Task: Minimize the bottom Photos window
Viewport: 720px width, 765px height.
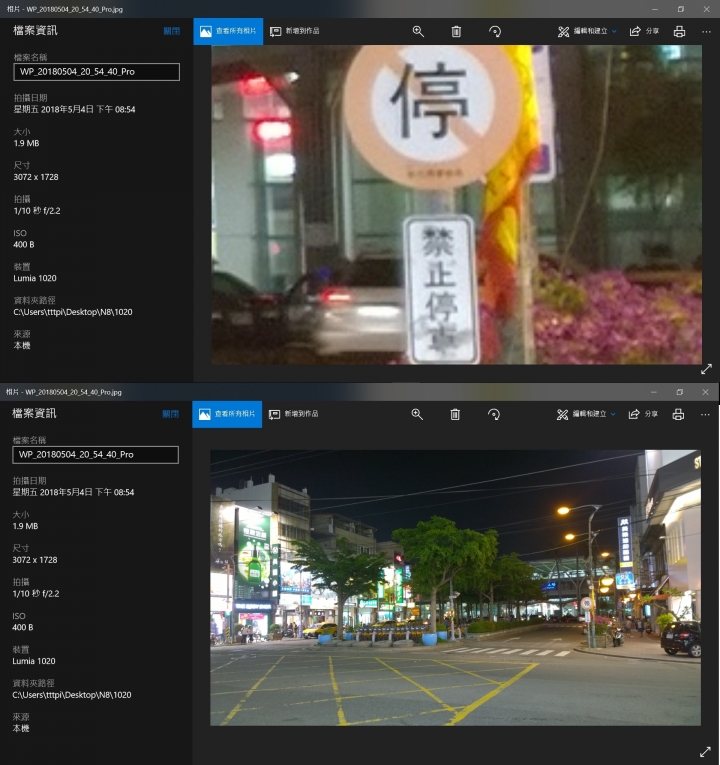Action: pyautogui.click(x=654, y=392)
